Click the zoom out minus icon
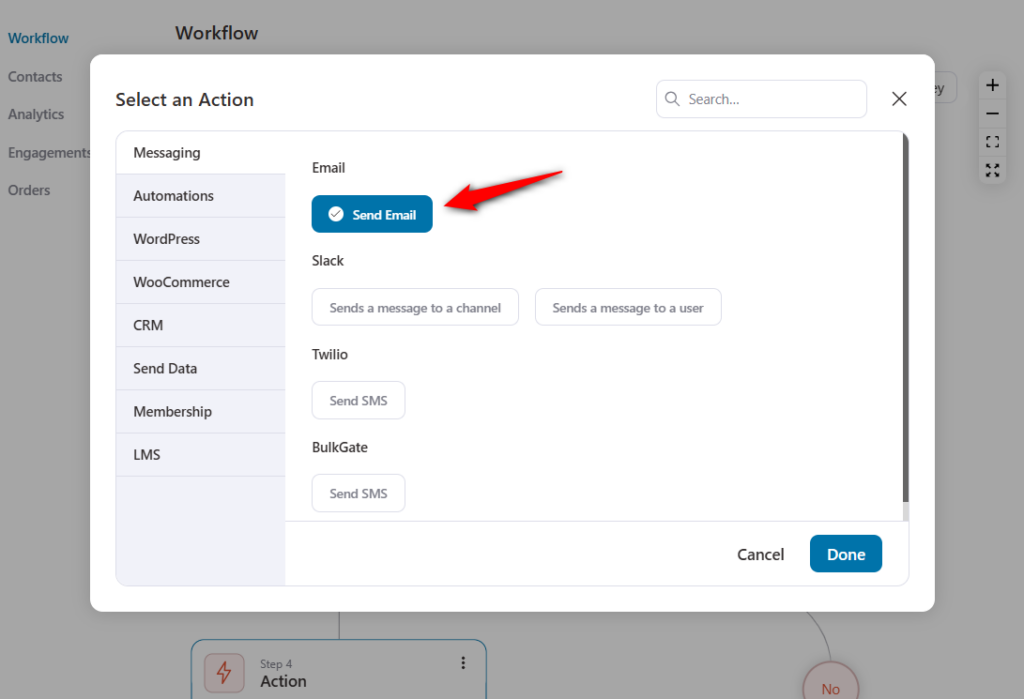This screenshot has height=699, width=1024. pyautogui.click(x=992, y=114)
